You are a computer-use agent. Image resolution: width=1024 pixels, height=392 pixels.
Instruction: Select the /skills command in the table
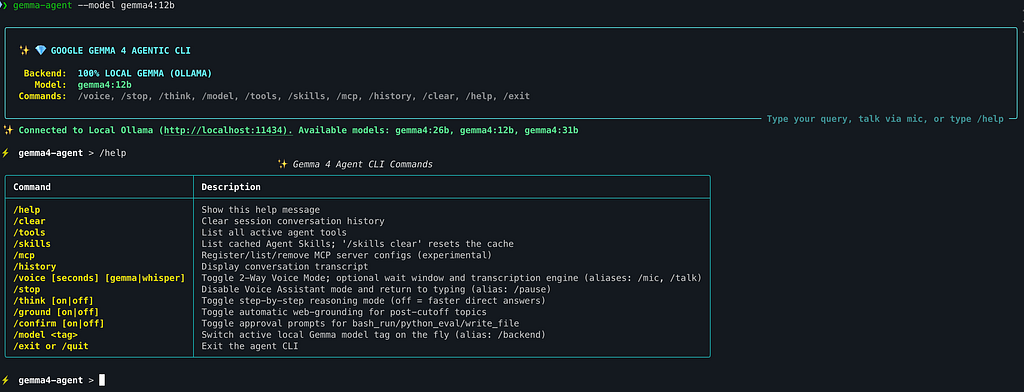[32, 244]
